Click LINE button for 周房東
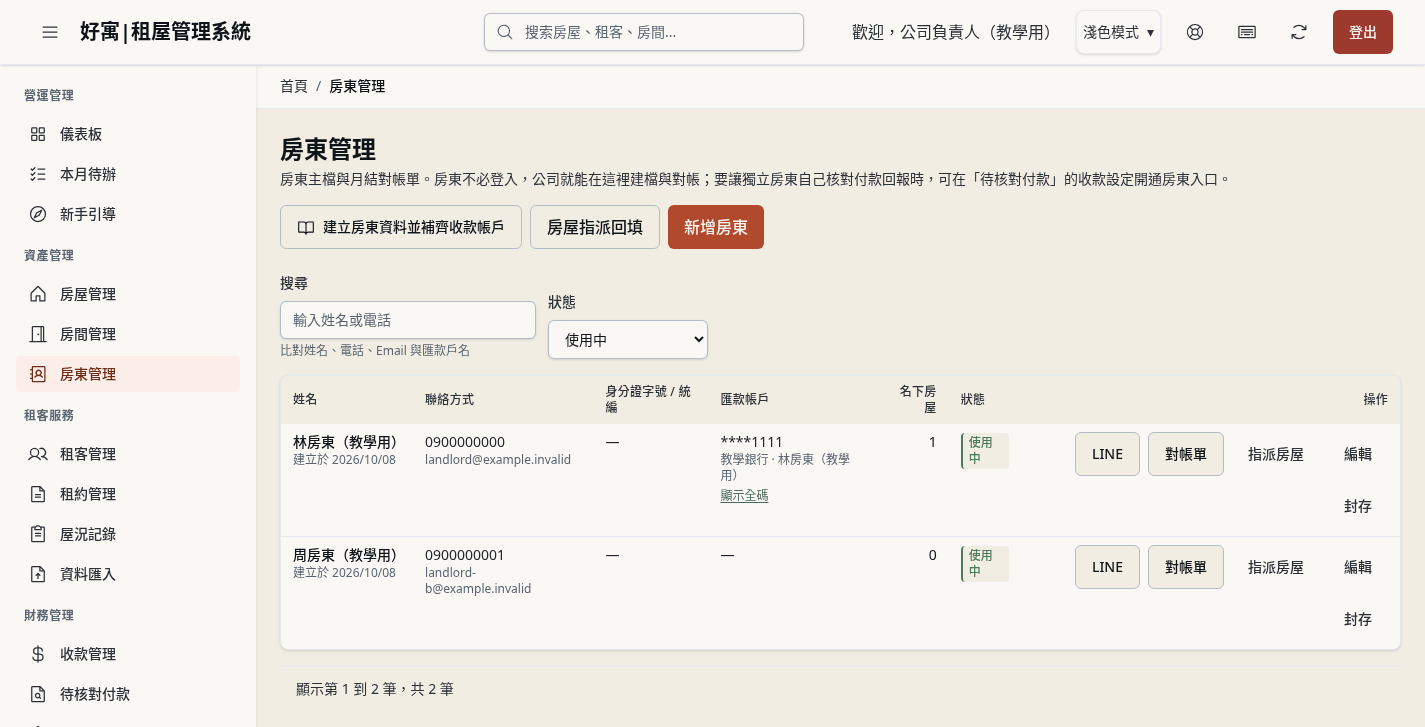Image resolution: width=1425 pixels, height=727 pixels. click(1107, 567)
